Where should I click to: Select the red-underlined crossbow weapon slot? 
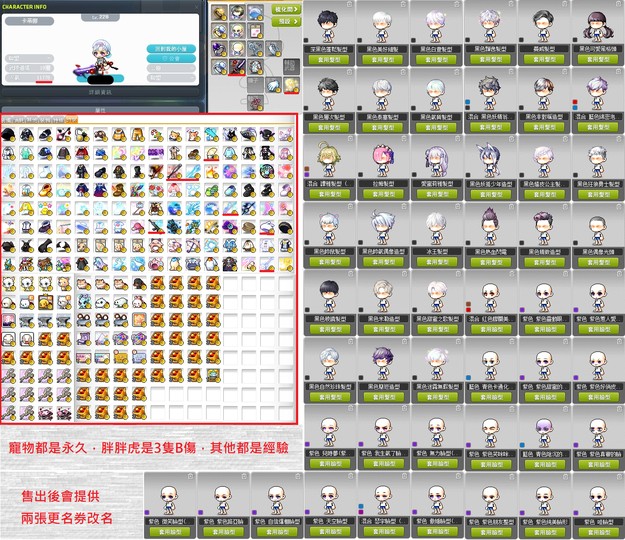237,67
